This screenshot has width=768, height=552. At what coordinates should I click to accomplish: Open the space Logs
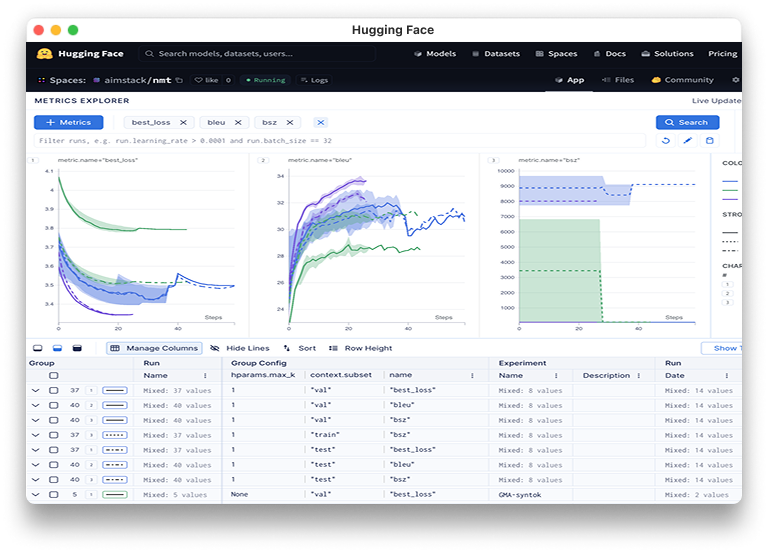pos(314,80)
